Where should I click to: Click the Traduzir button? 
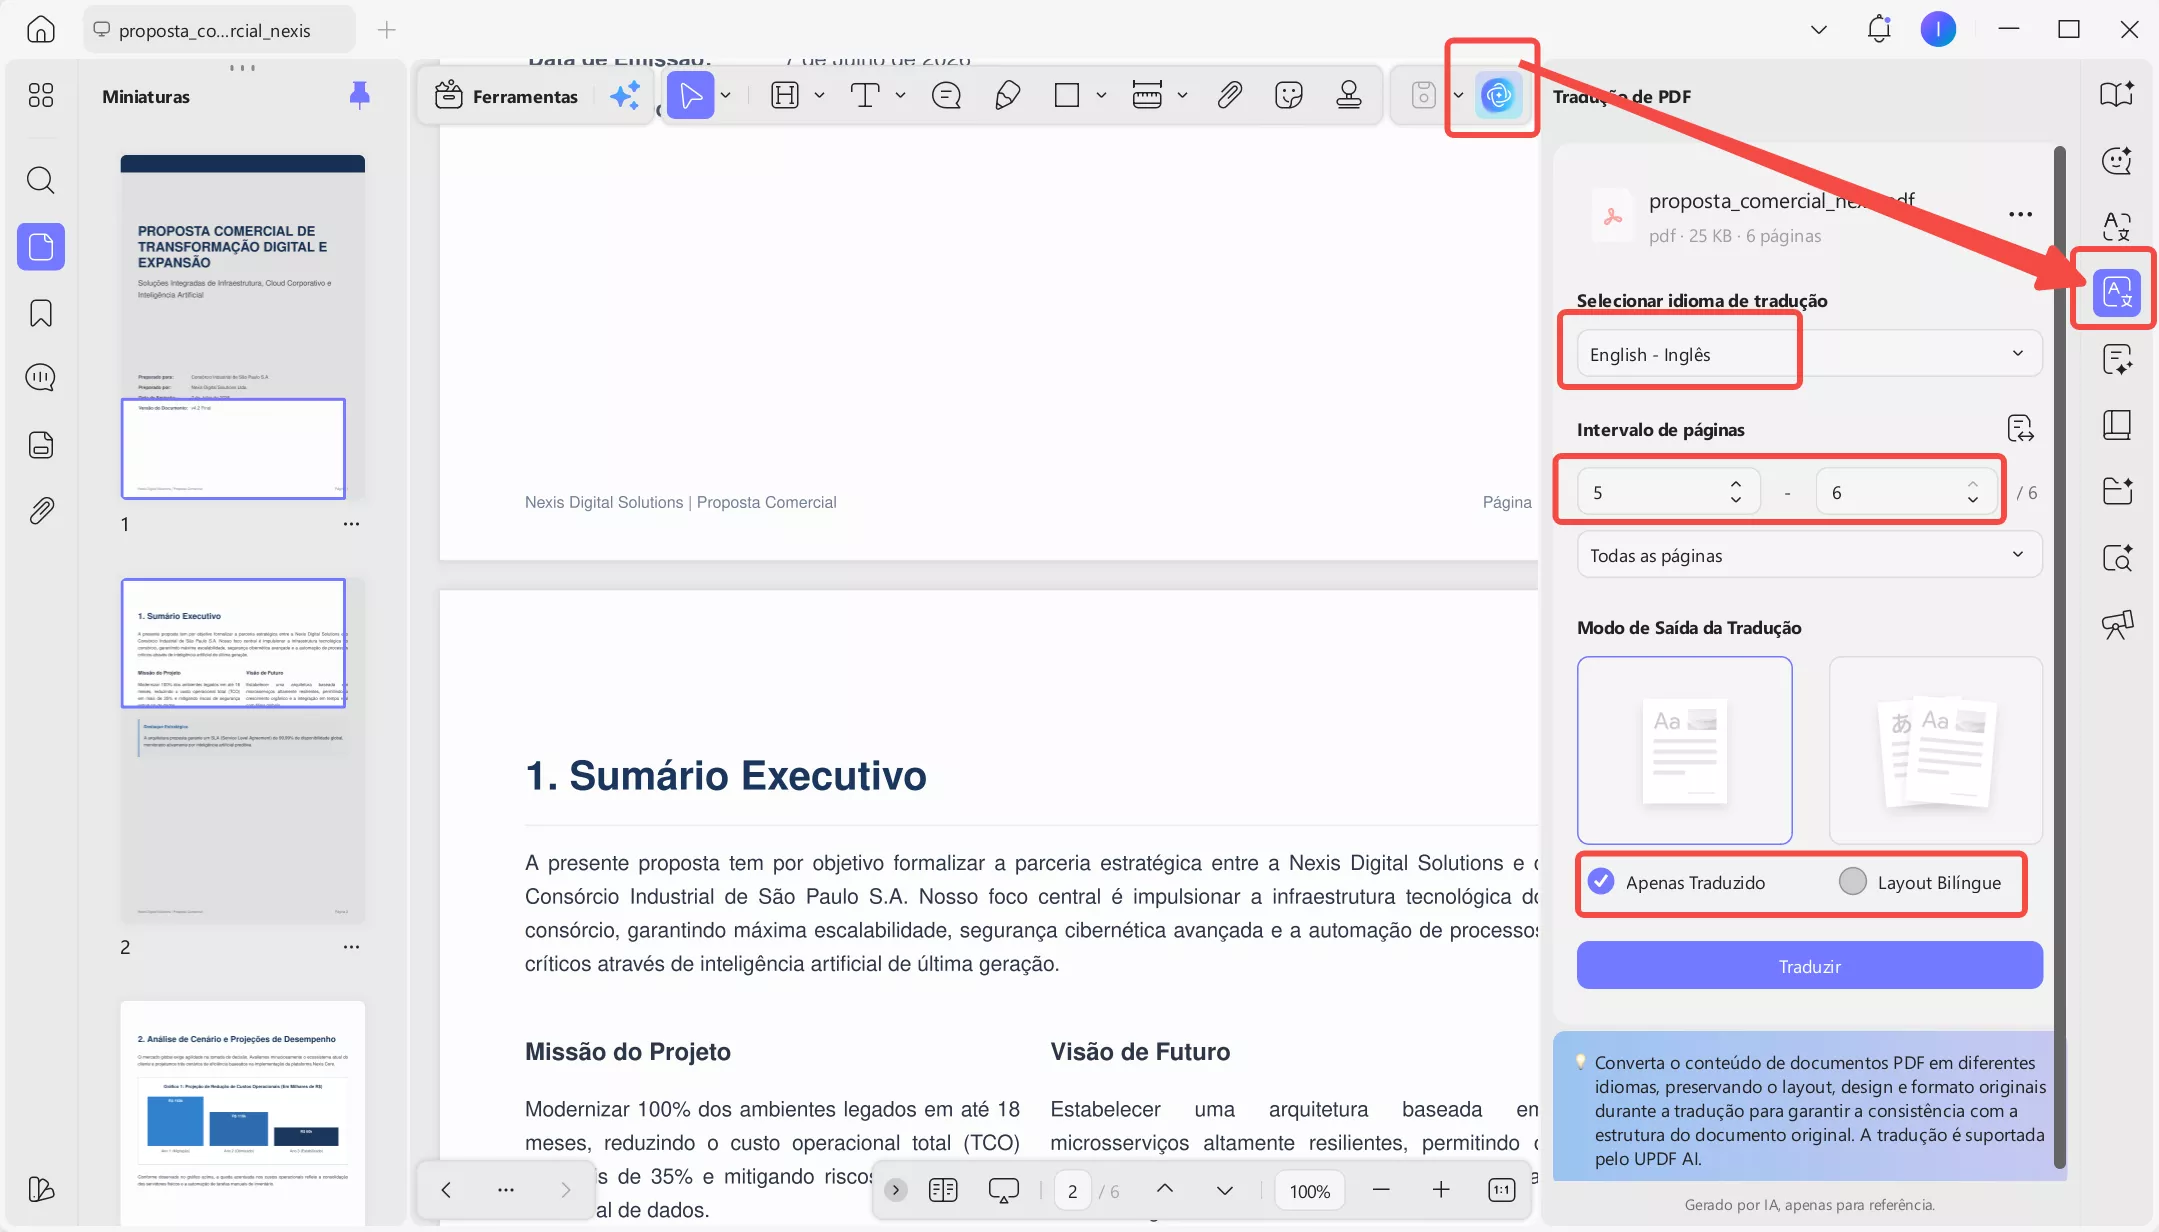(1809, 966)
